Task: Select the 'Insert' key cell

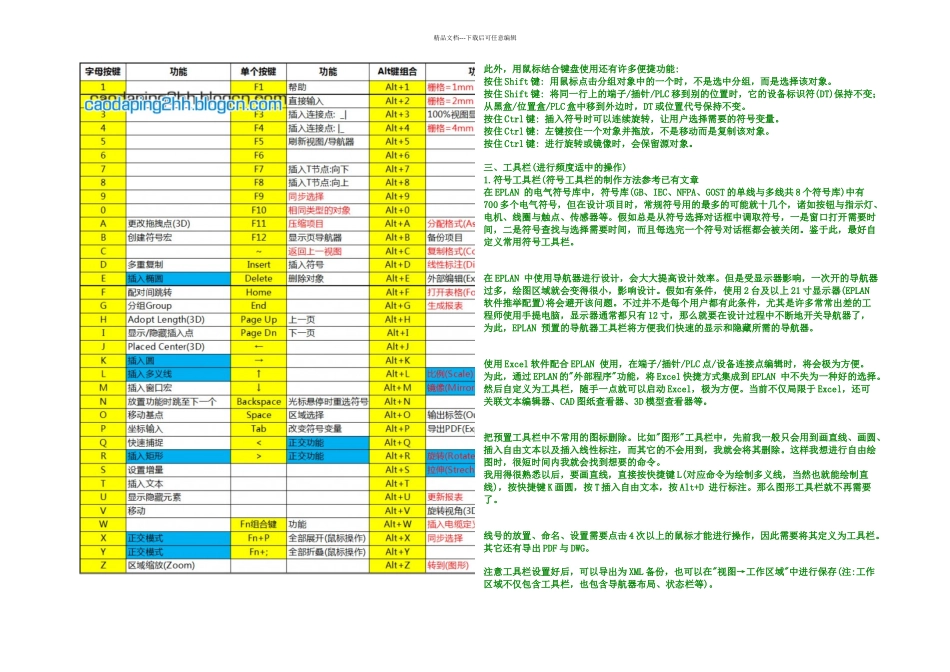Action: pyautogui.click(x=258, y=265)
